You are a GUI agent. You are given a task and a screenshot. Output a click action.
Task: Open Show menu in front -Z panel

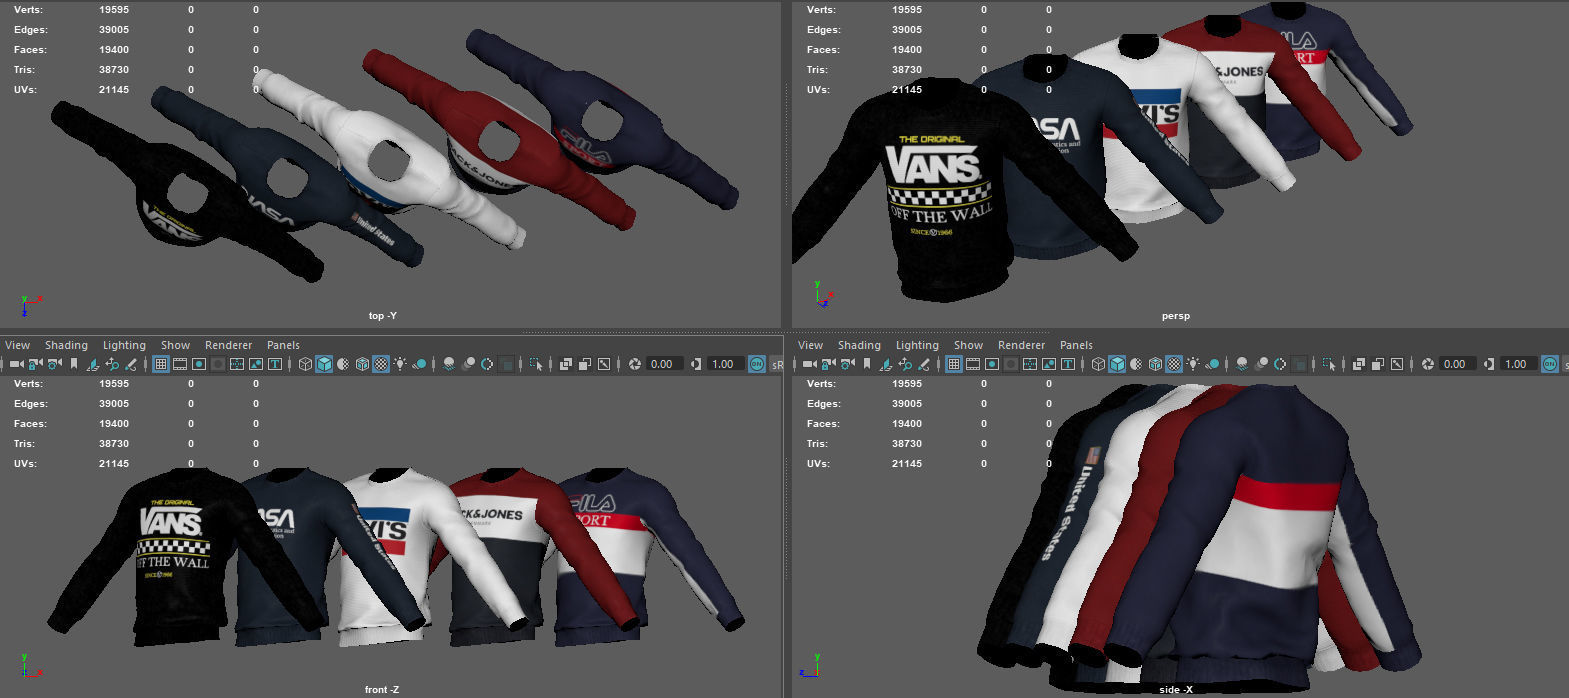tap(175, 345)
